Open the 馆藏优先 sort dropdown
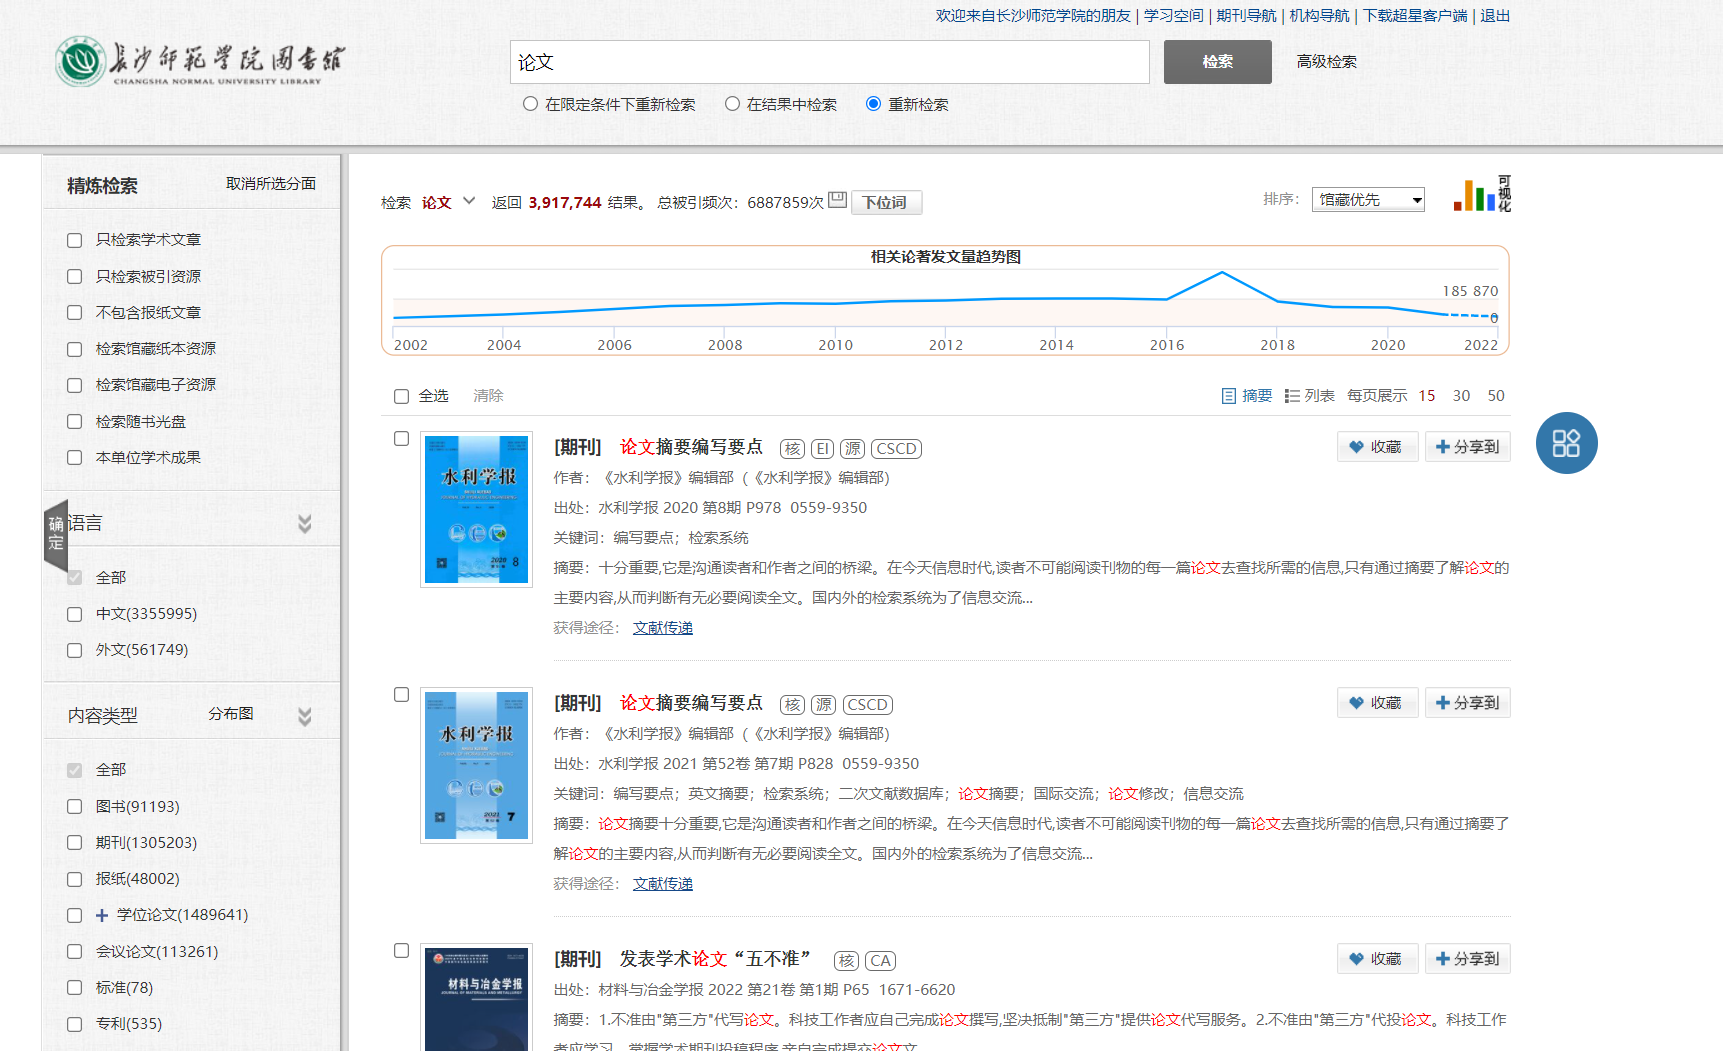The height and width of the screenshot is (1051, 1723). 1368,200
